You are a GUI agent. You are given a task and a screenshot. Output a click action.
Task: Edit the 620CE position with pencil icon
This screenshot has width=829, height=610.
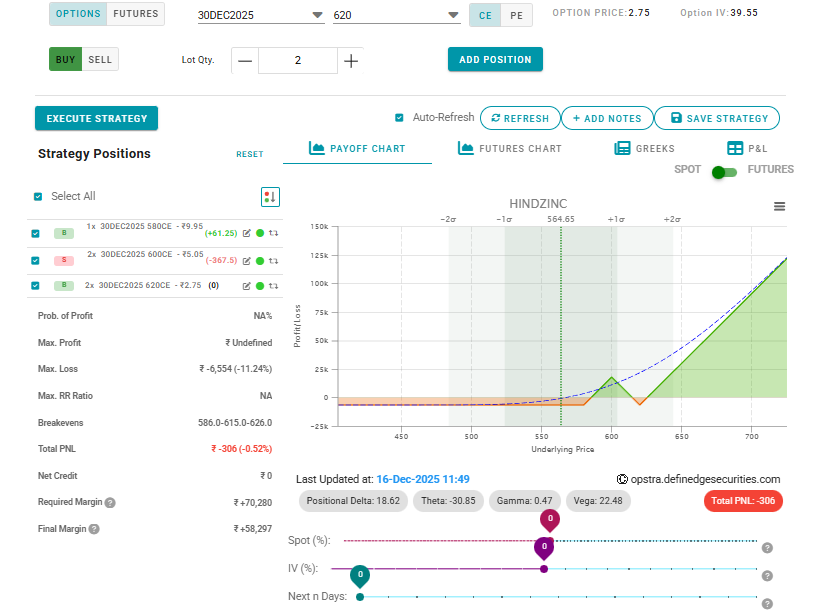tap(246, 286)
